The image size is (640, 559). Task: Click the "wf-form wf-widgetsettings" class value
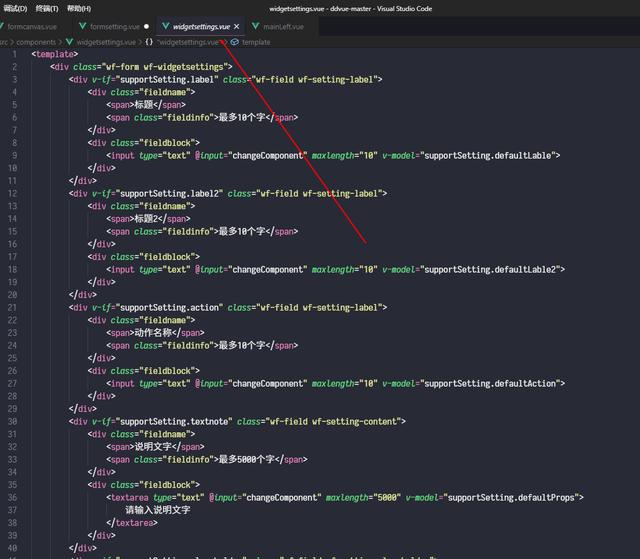[164, 67]
